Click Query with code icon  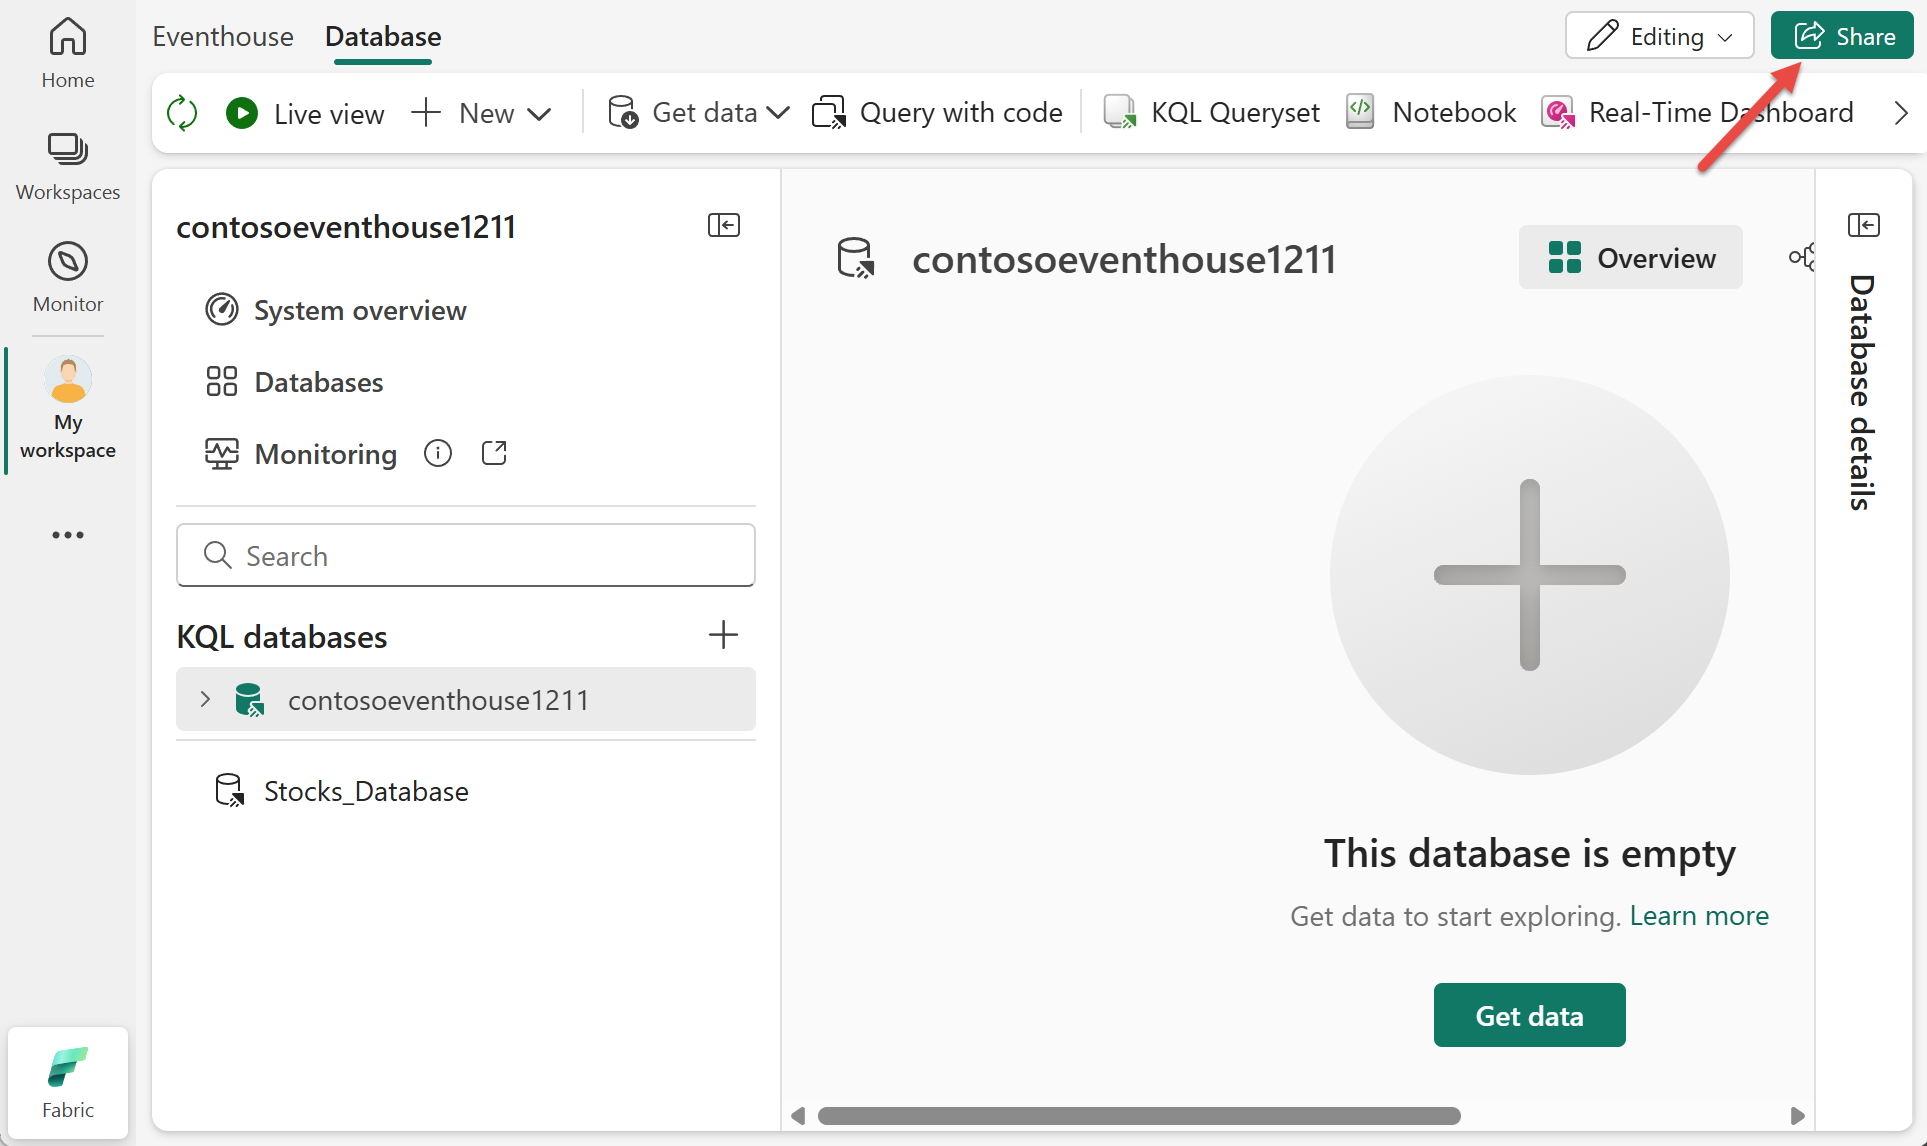click(x=828, y=113)
